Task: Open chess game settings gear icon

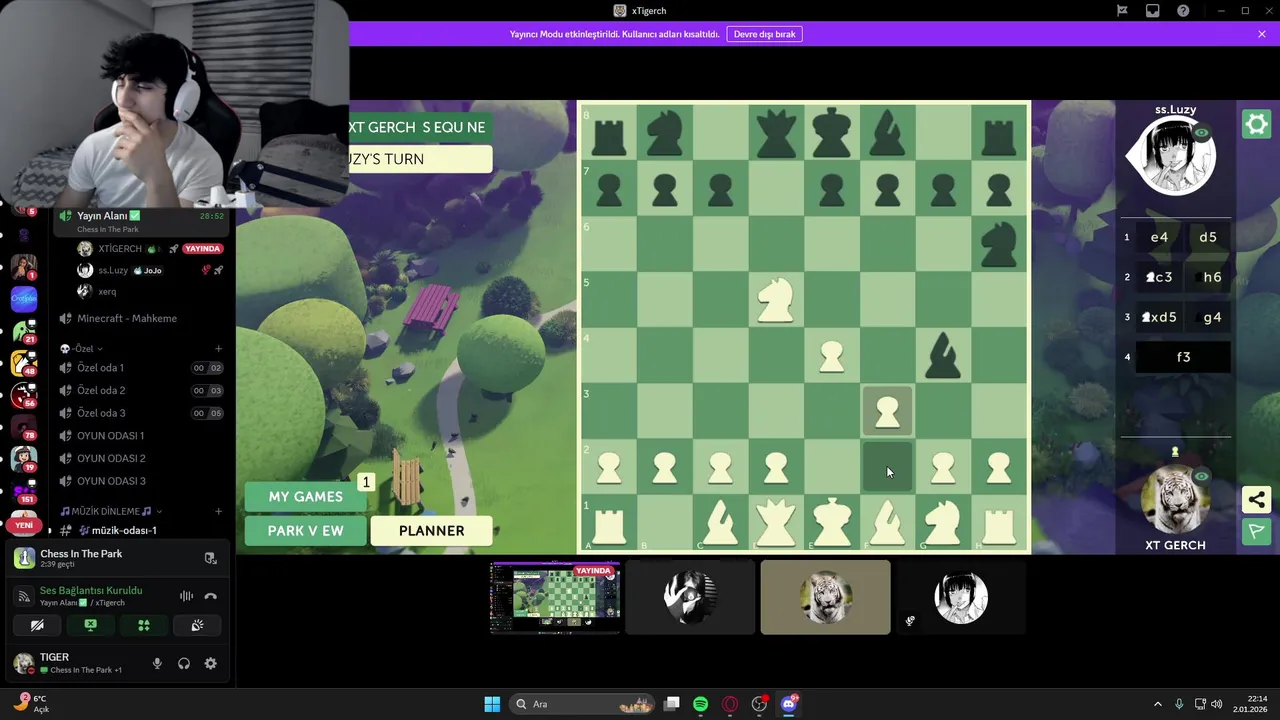Action: pos(1256,124)
